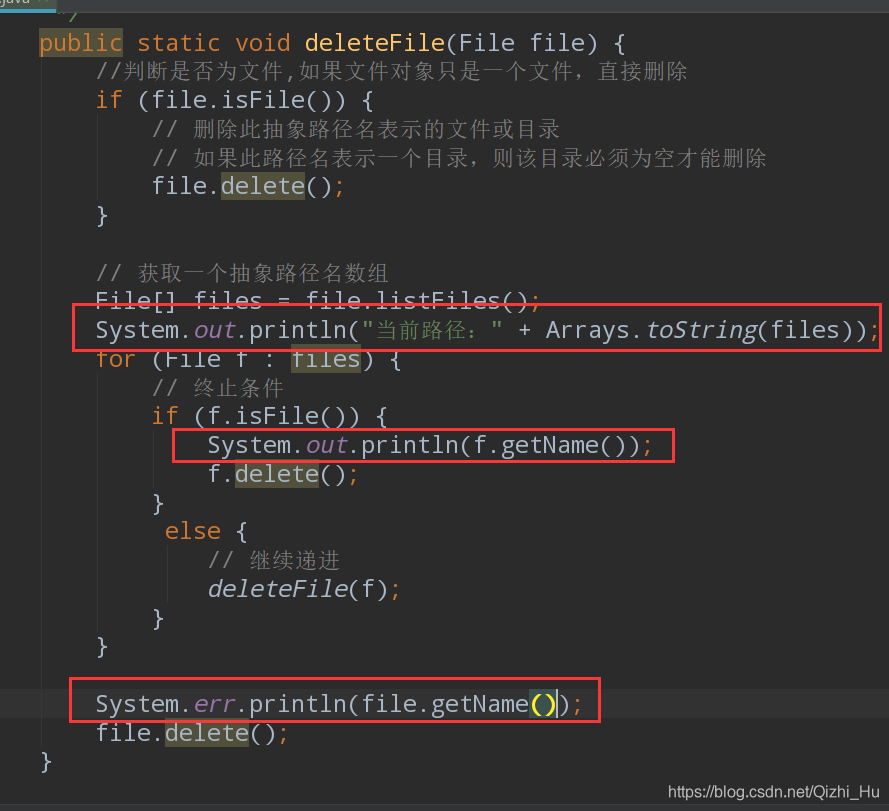Image resolution: width=889 pixels, height=811 pixels.
Task: Click the final 'file.delete();' statement
Action: pos(192,734)
